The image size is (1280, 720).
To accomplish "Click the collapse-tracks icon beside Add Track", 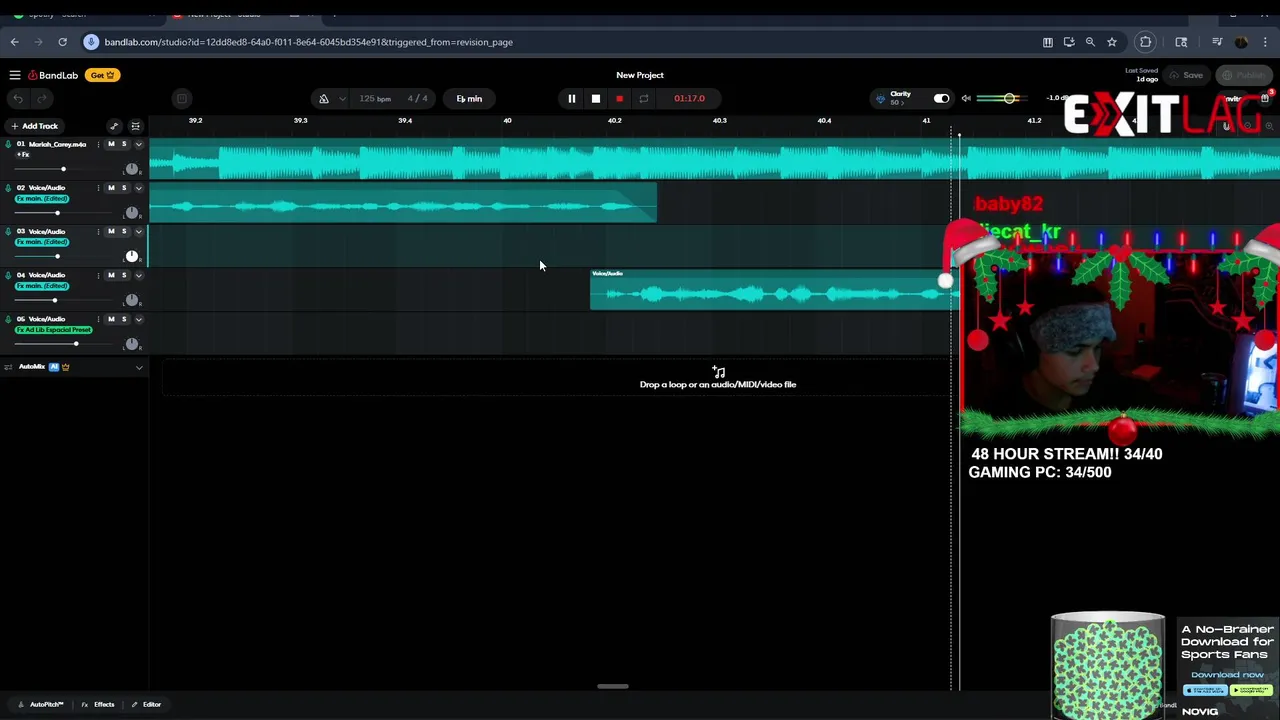I will pyautogui.click(x=135, y=126).
